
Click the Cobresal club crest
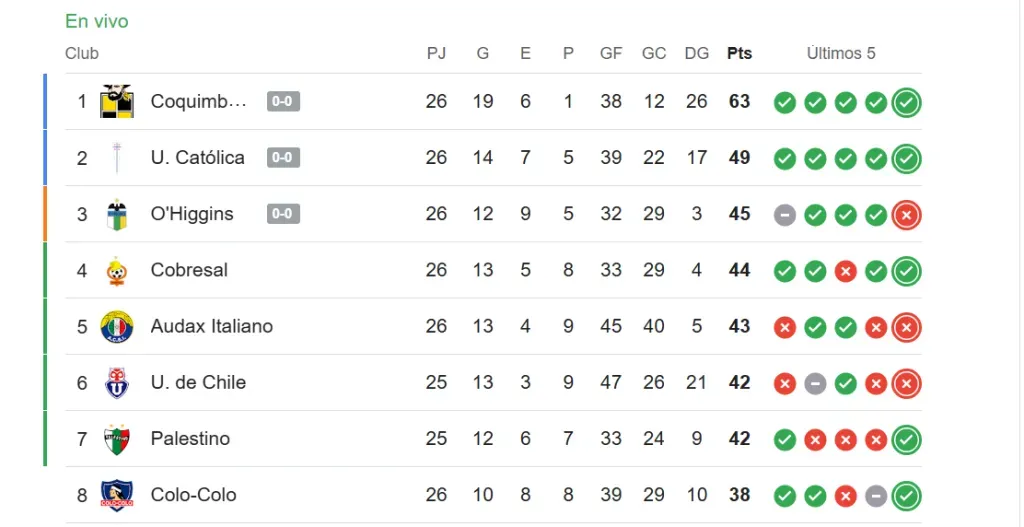[117, 271]
